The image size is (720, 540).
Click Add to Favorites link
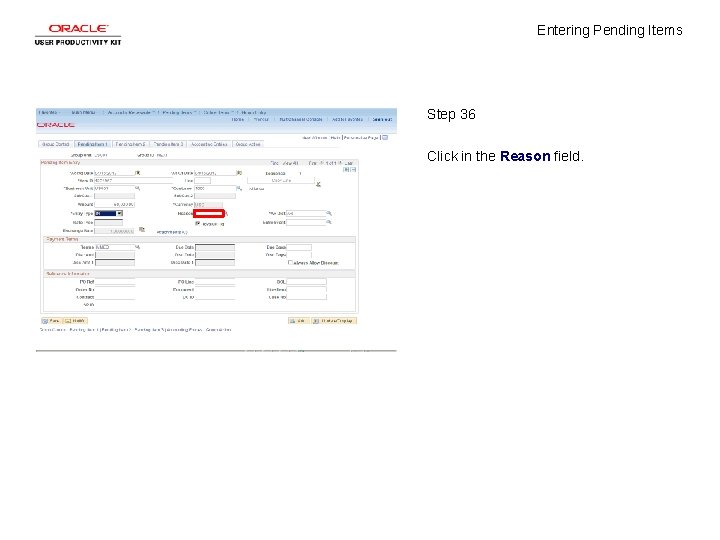(348, 119)
